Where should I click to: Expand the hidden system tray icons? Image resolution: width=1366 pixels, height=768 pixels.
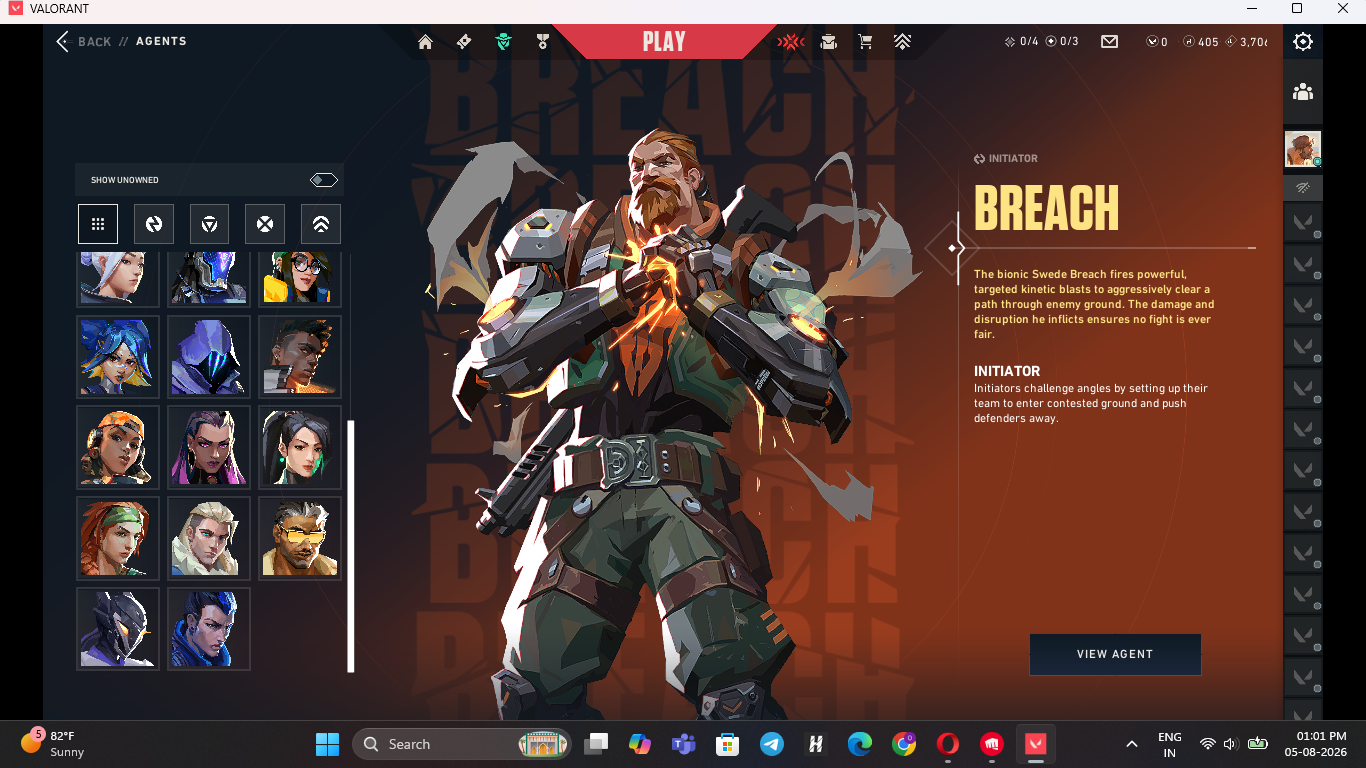tap(1132, 744)
